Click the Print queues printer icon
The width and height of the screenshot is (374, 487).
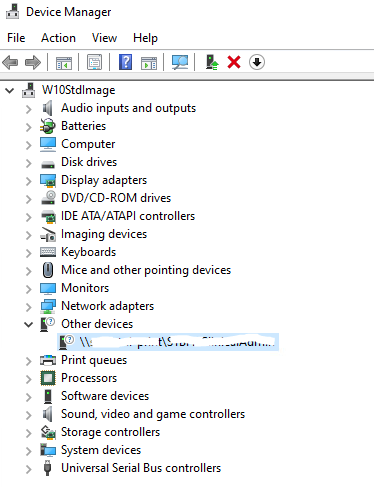click(48, 360)
